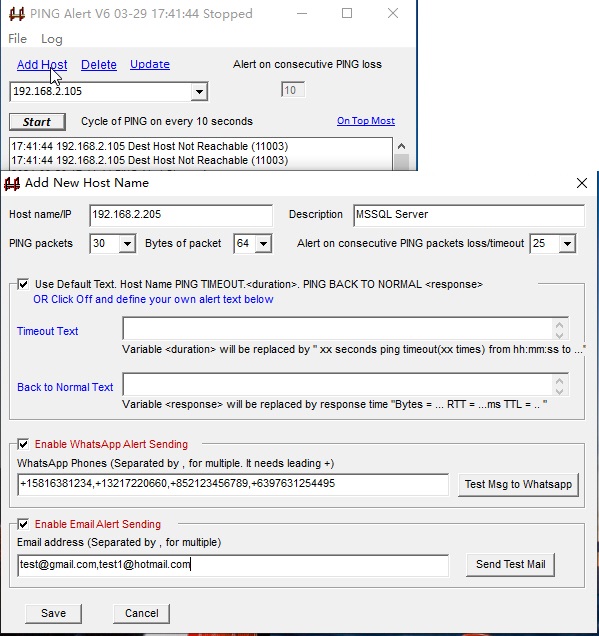The image size is (599, 636).
Task: Open the File menu
Action: [17, 39]
